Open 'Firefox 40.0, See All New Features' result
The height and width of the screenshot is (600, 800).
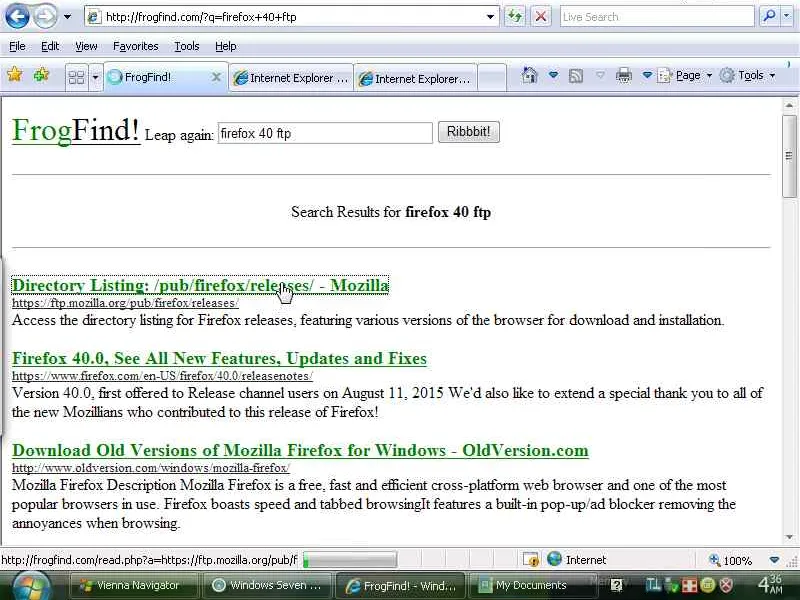[x=219, y=358]
